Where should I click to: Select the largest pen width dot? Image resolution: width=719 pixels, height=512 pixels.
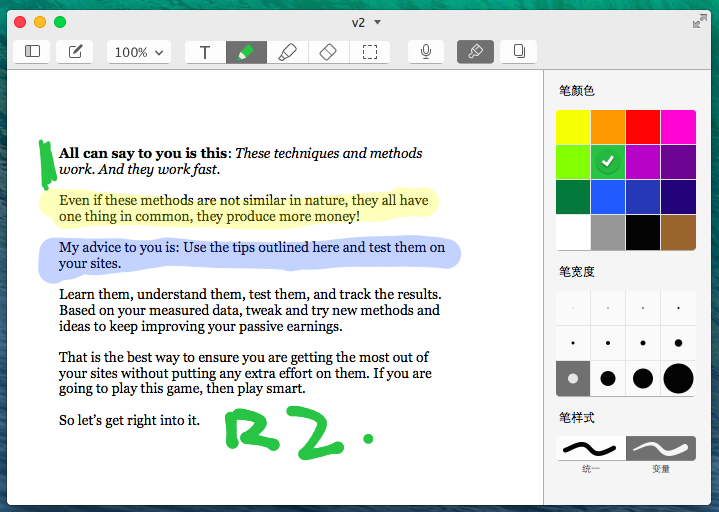pyautogui.click(x=678, y=378)
